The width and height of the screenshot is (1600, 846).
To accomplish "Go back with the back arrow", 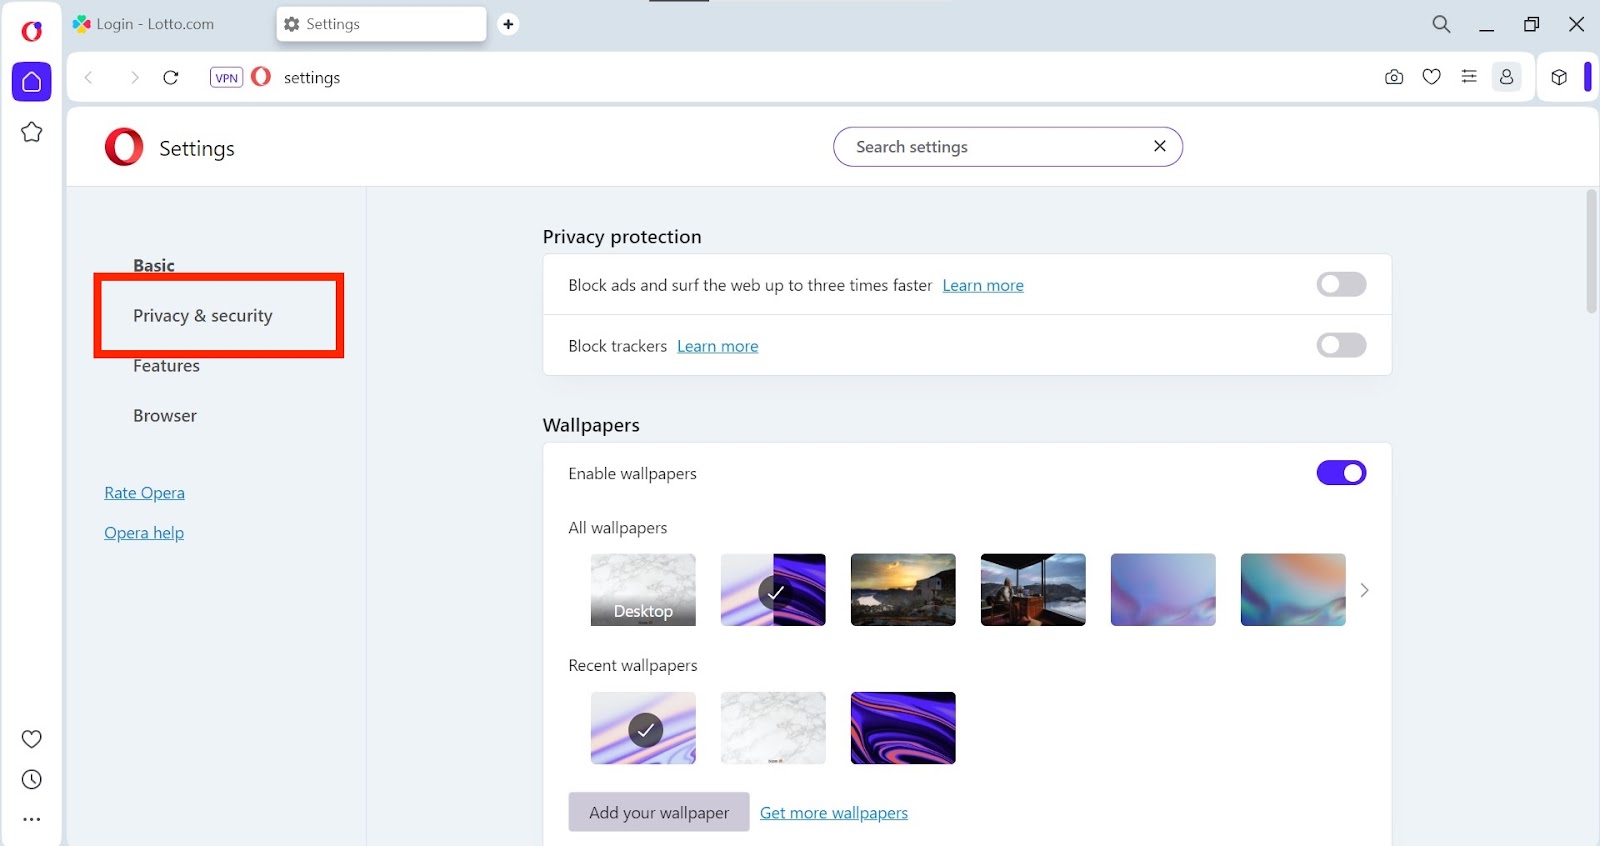I will point(89,77).
